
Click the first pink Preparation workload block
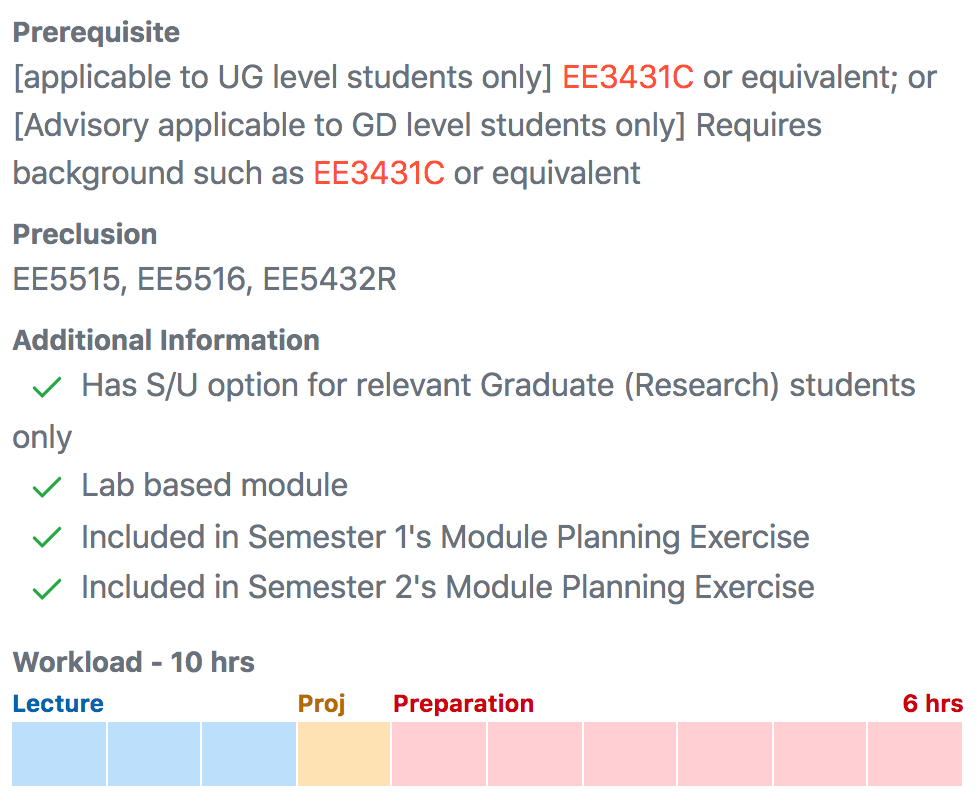[x=438, y=753]
